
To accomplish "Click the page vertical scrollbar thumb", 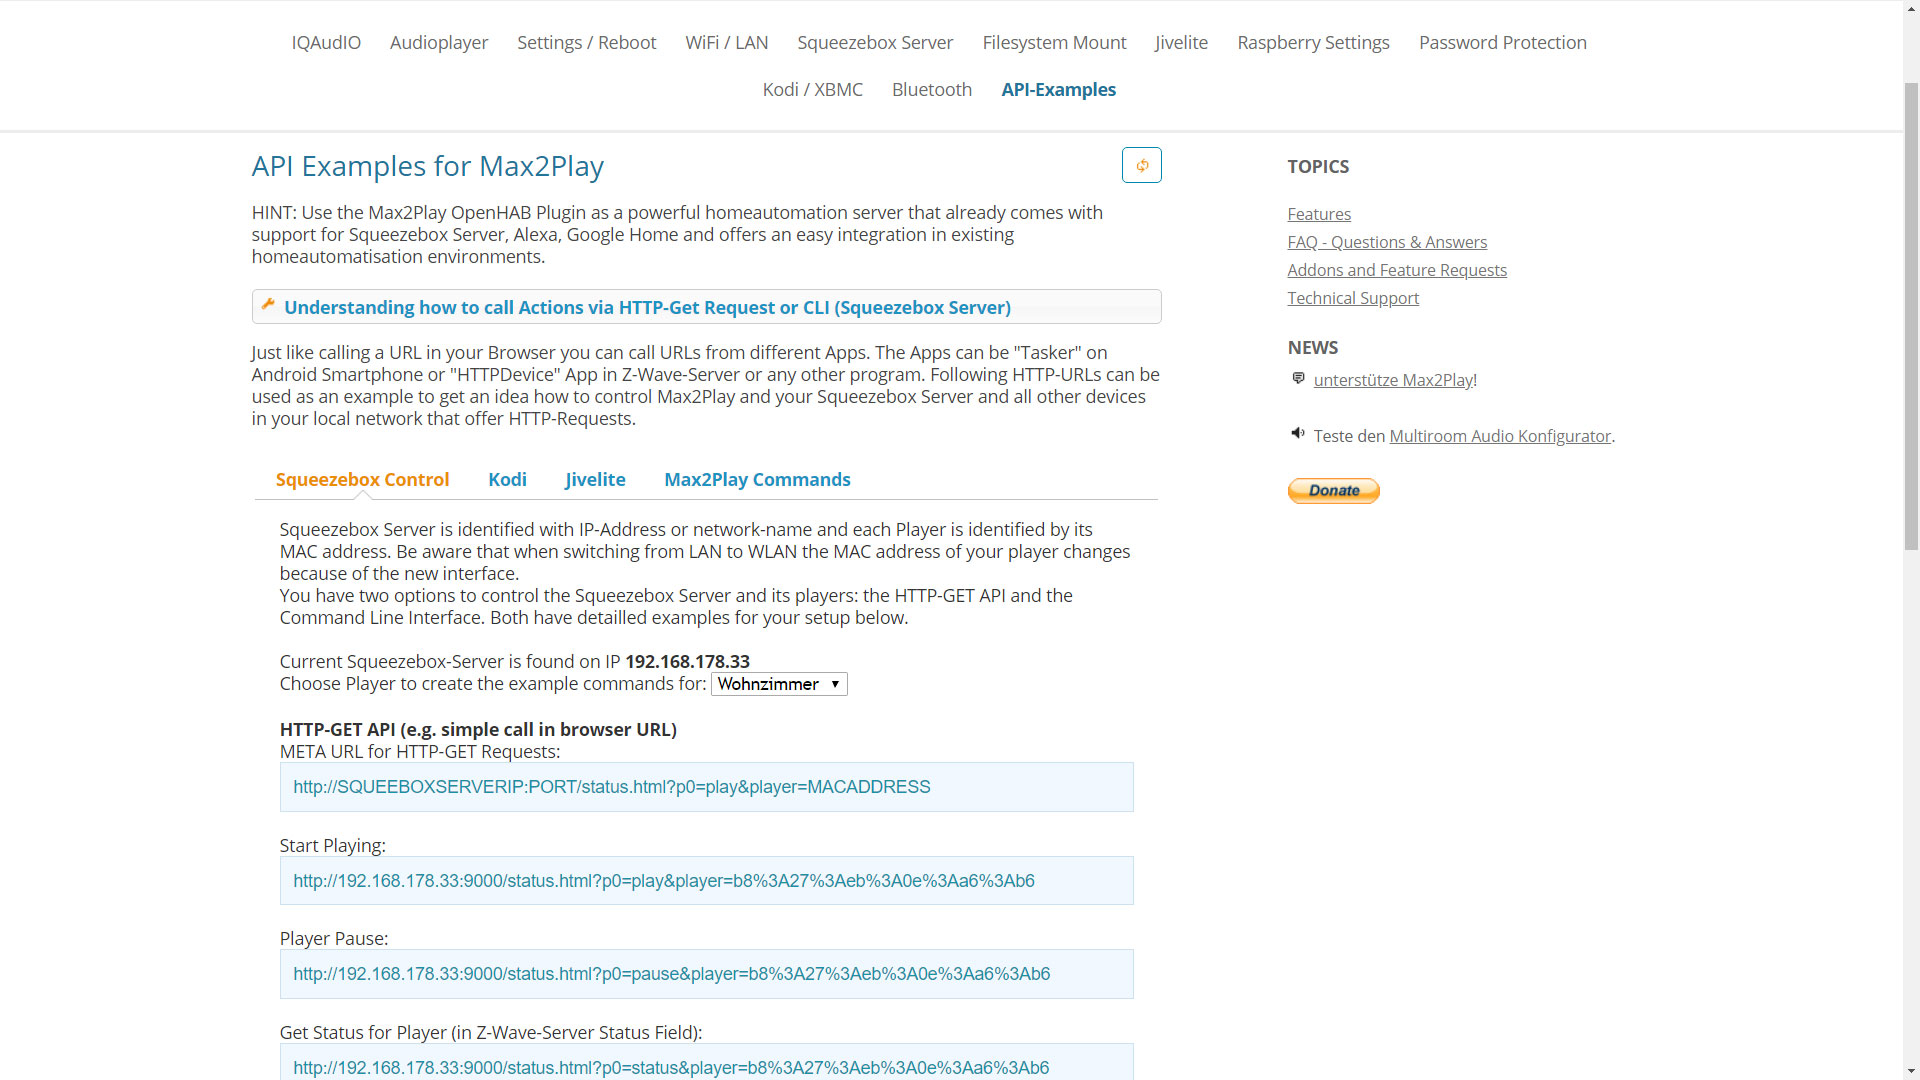I will pos(1911,315).
